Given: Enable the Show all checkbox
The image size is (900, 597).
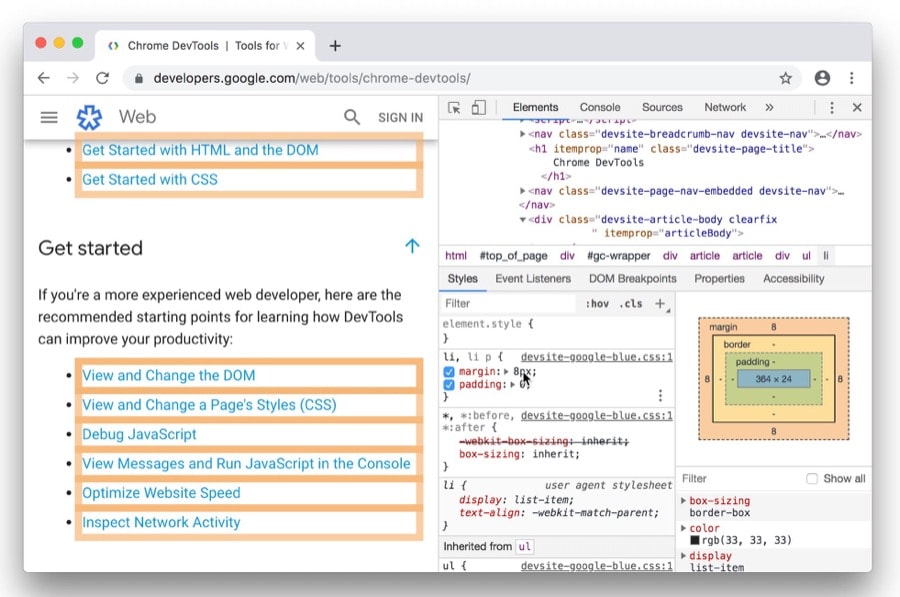Looking at the screenshot, I should pyautogui.click(x=812, y=479).
